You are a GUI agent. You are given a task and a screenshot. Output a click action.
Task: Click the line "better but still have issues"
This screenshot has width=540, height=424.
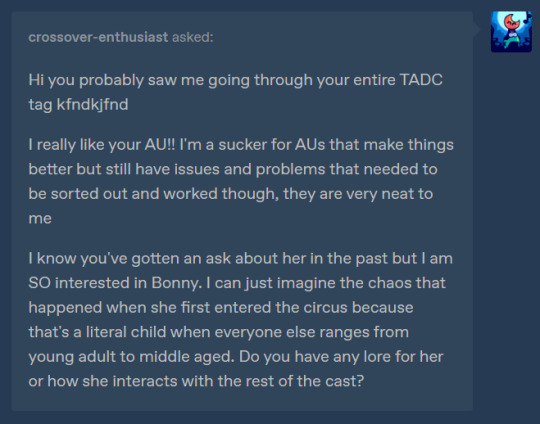(x=233, y=169)
